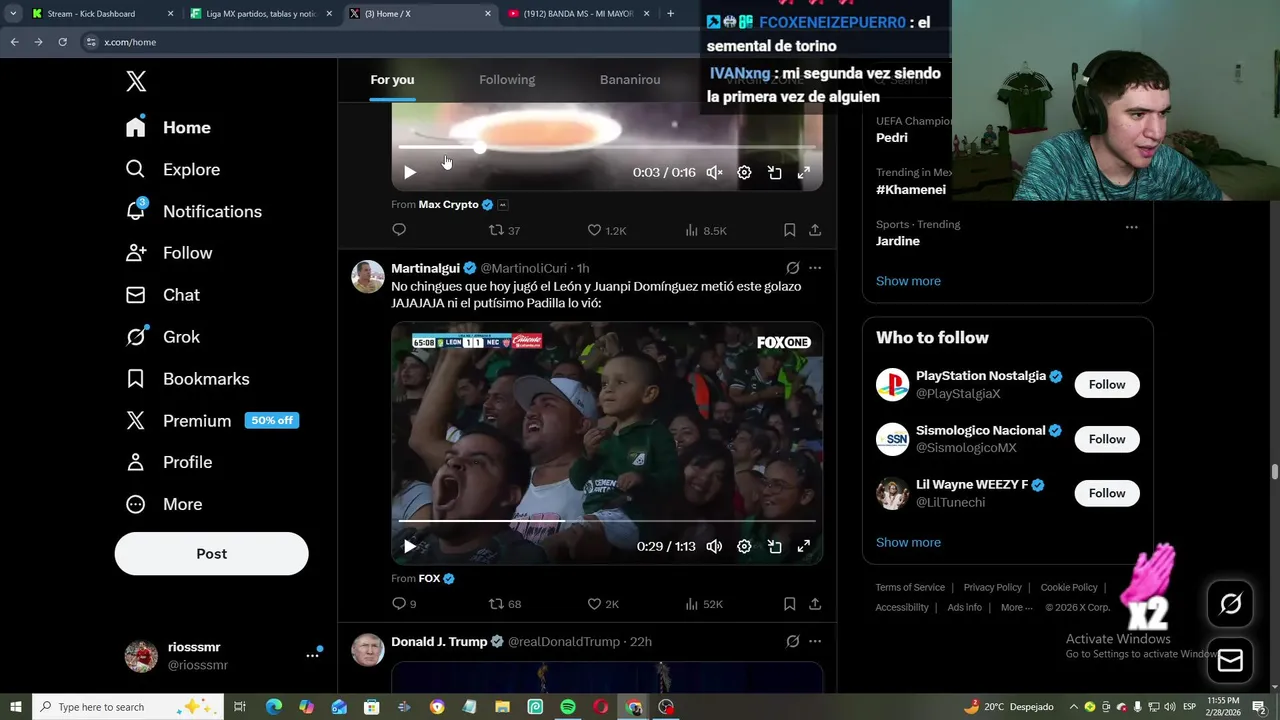Toggle picture-in-picture on Max Crypto video

click(774, 172)
